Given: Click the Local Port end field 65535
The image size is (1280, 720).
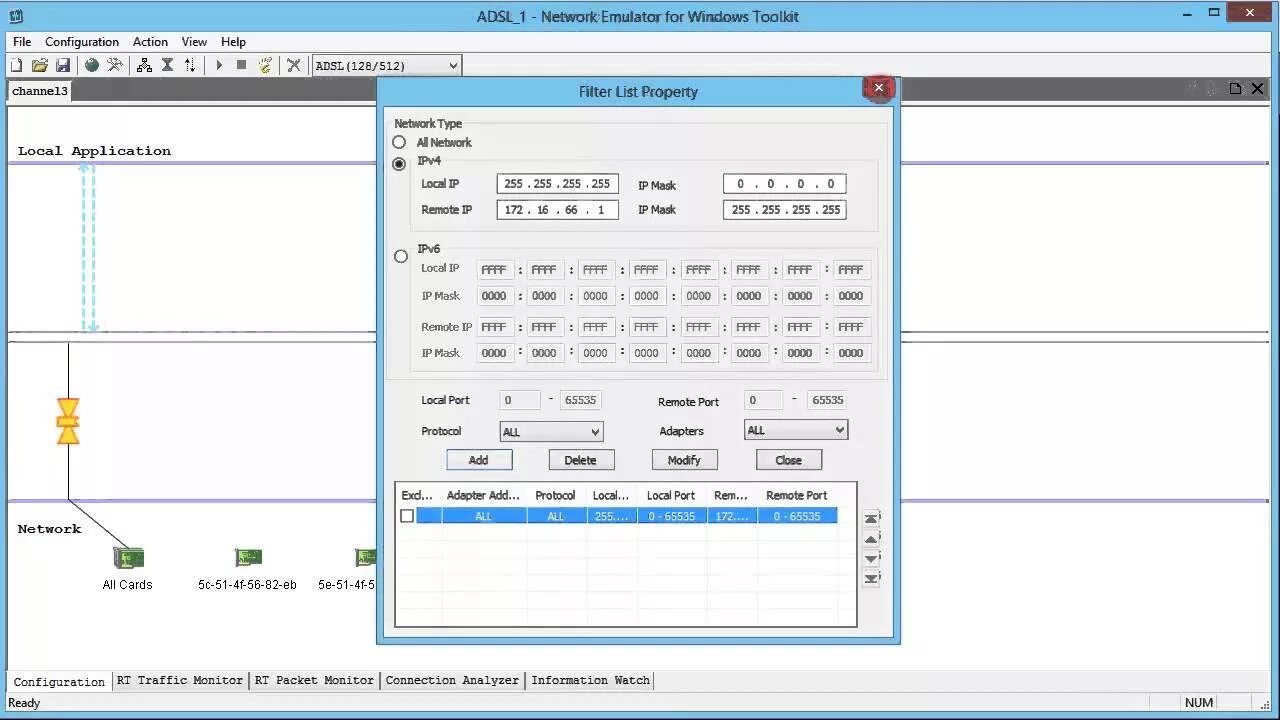Looking at the screenshot, I should click(x=580, y=400).
